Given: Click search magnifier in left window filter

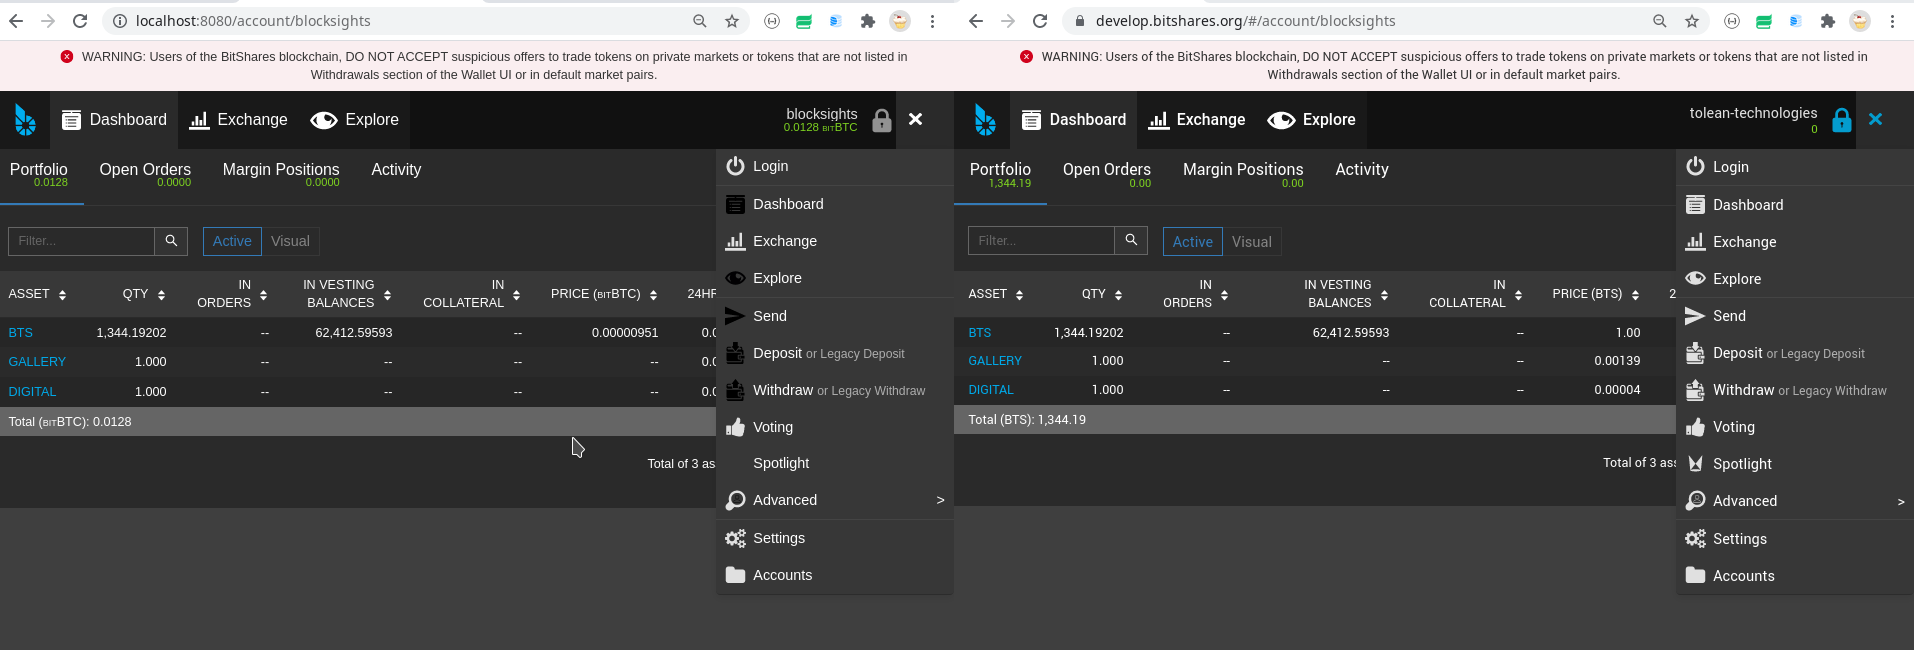Looking at the screenshot, I should point(171,241).
